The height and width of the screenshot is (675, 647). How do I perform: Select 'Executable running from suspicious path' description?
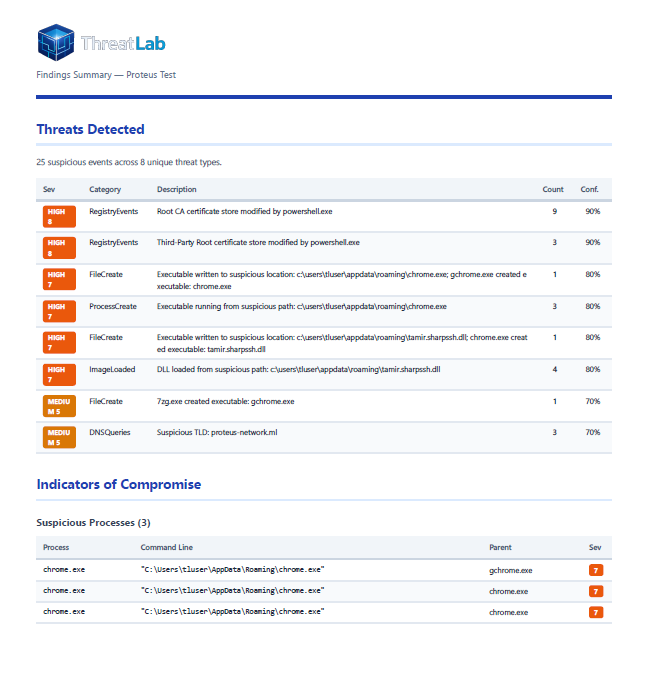[x=302, y=307]
